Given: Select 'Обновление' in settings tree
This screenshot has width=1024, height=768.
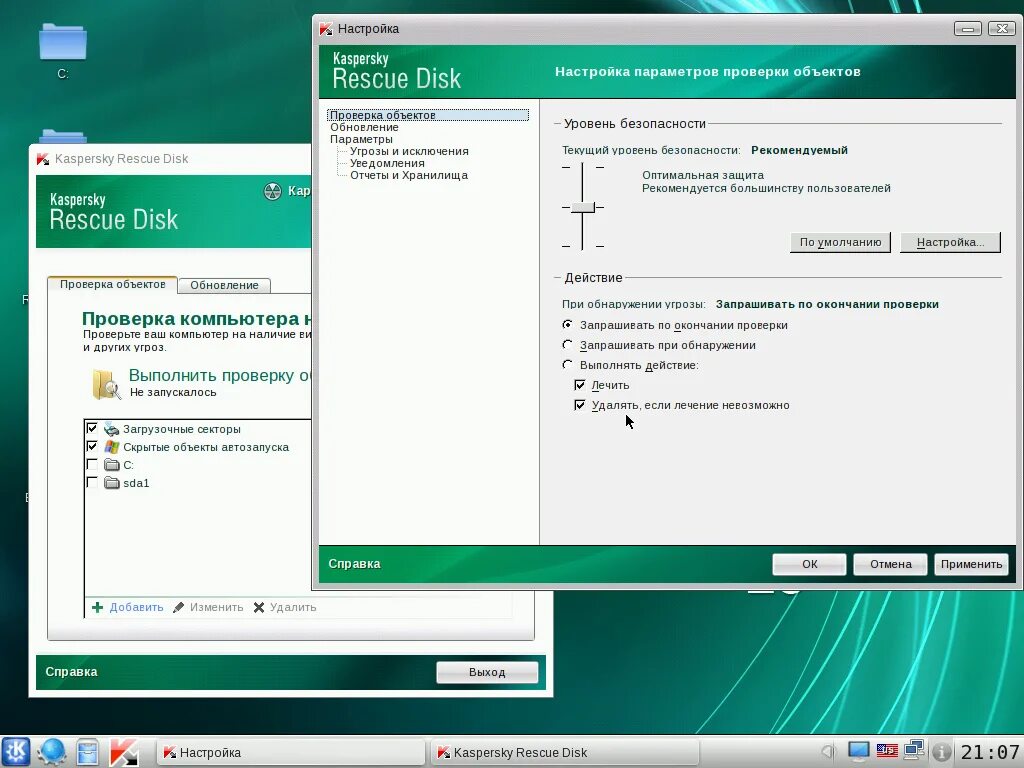Looking at the screenshot, I should (x=364, y=127).
